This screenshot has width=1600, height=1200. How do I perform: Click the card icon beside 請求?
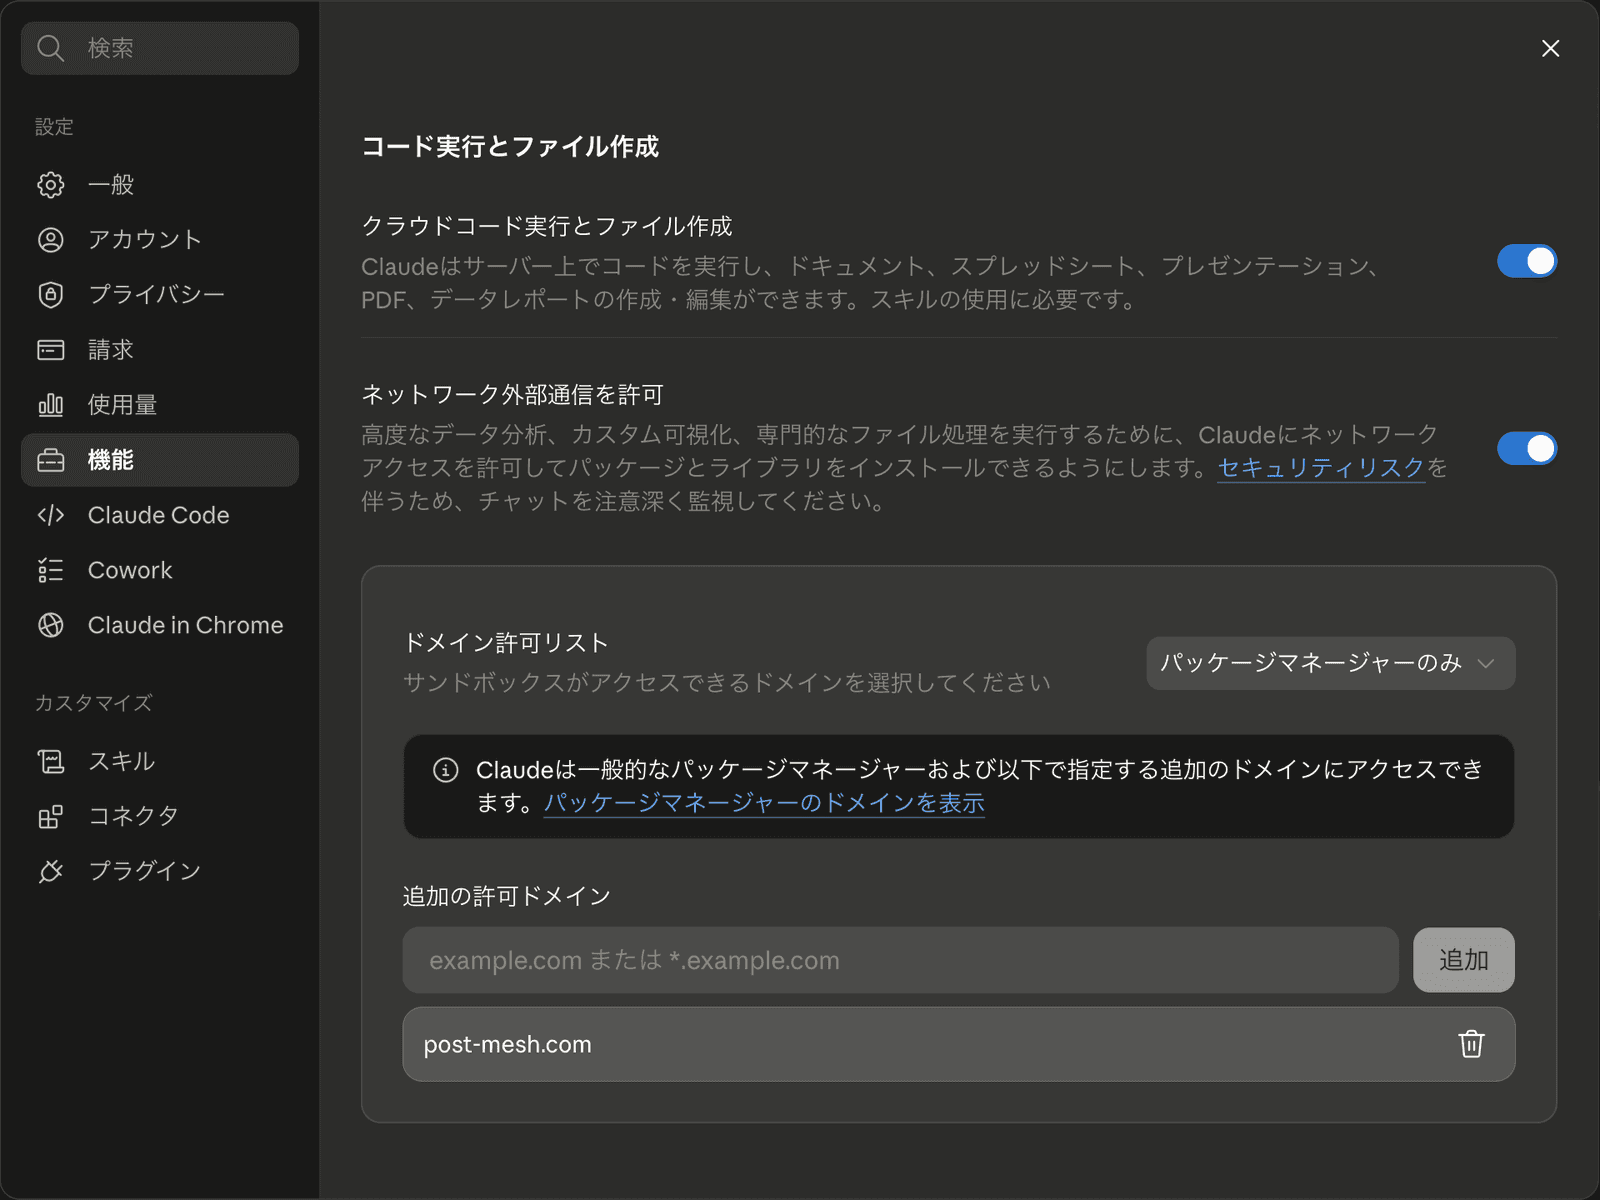pos(51,350)
